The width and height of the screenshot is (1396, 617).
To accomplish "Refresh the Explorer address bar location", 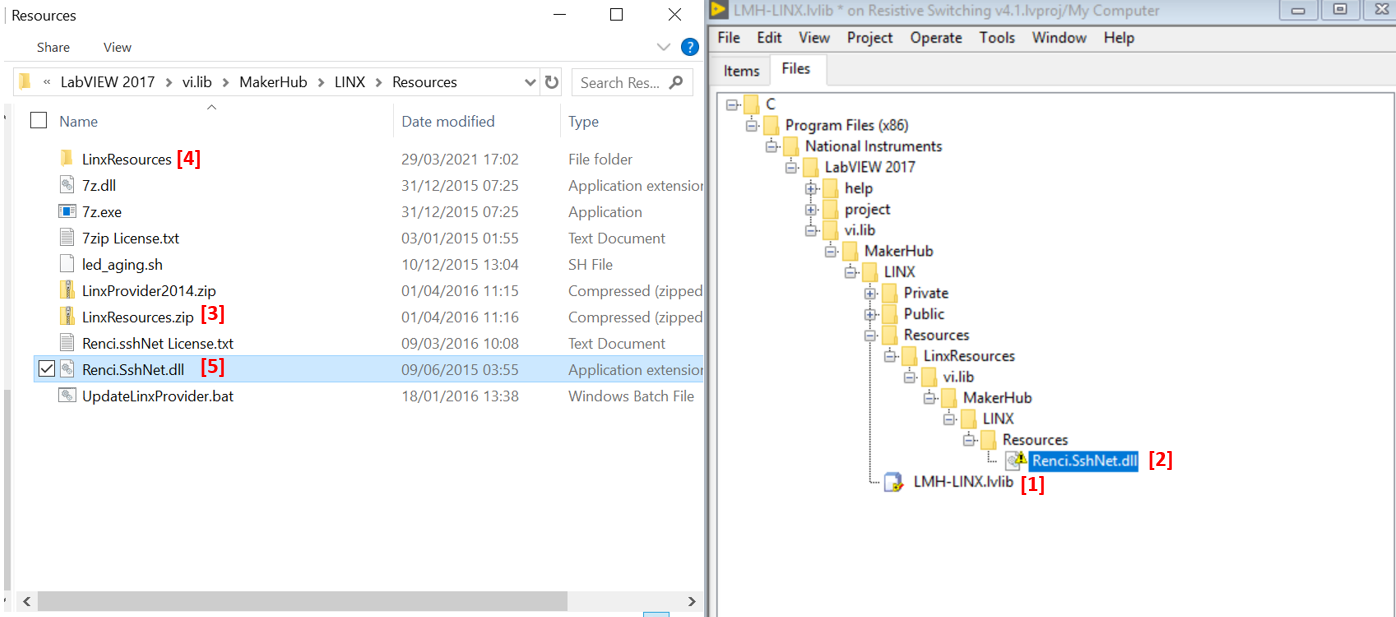I will pos(552,82).
